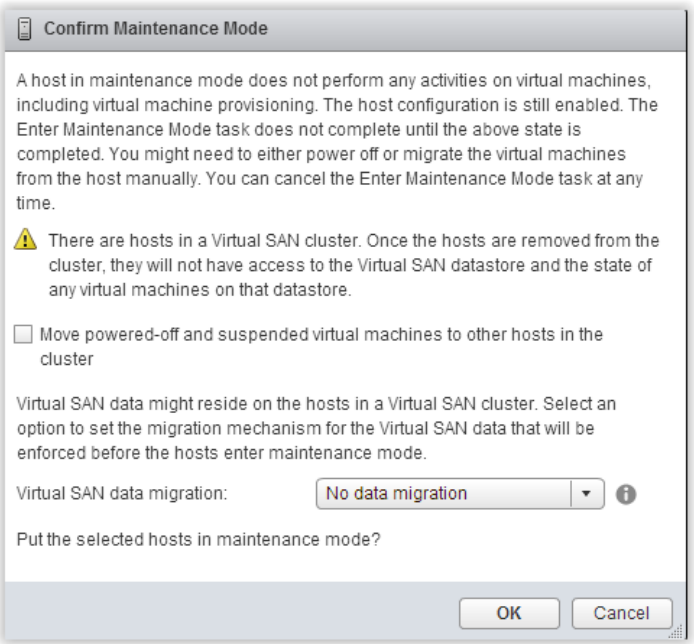Cancel the maintenance mode dialog
Screen dimensions: 694x644
[622, 613]
